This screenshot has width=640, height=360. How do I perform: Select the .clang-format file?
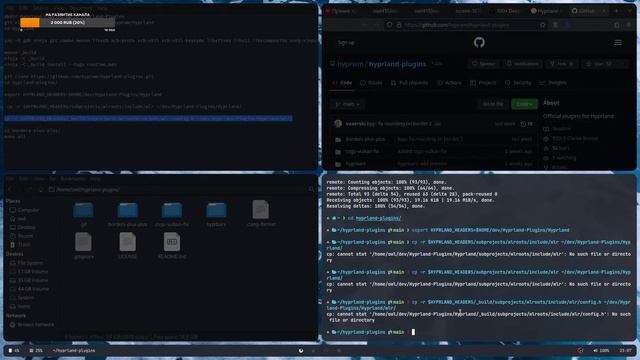[x=260, y=213]
